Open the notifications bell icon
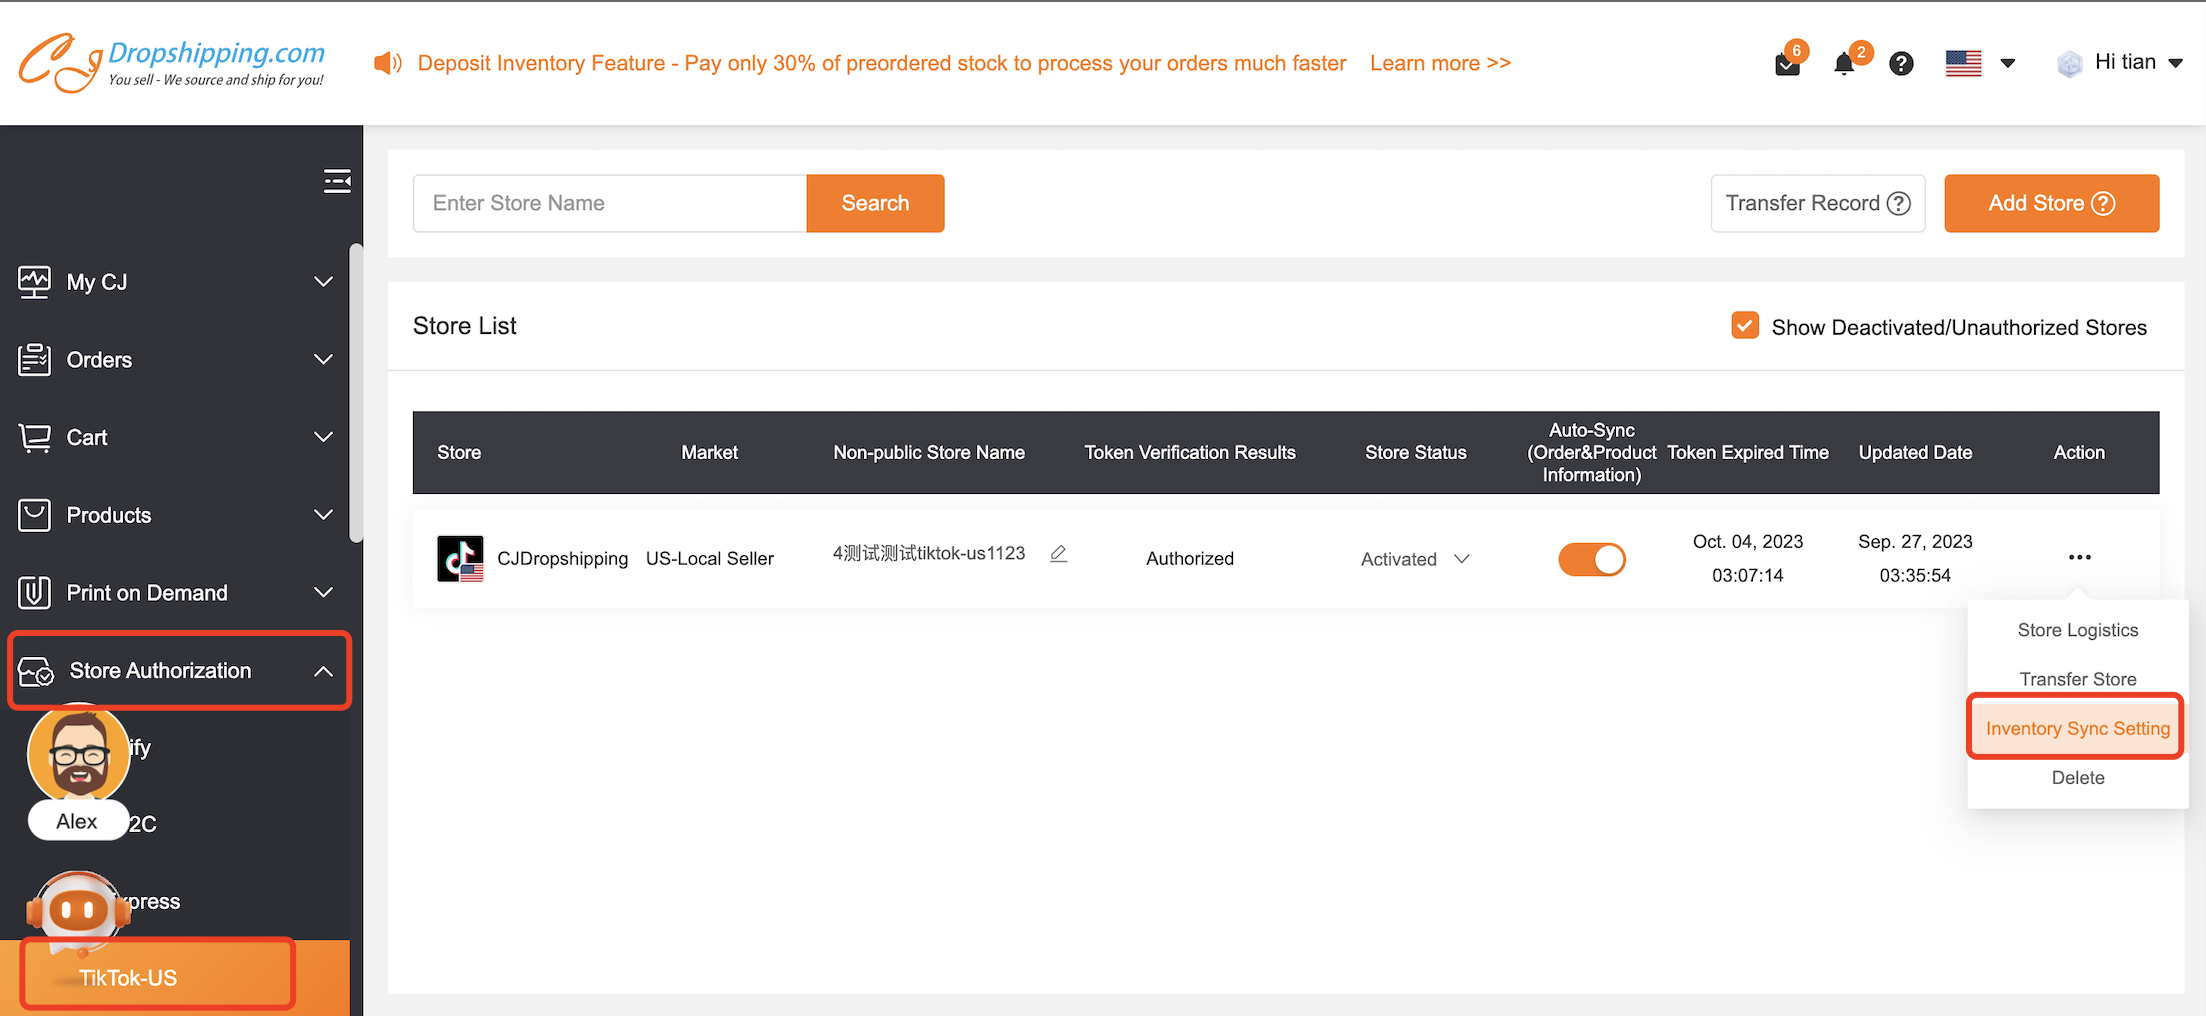This screenshot has height=1016, width=2206. (1844, 65)
